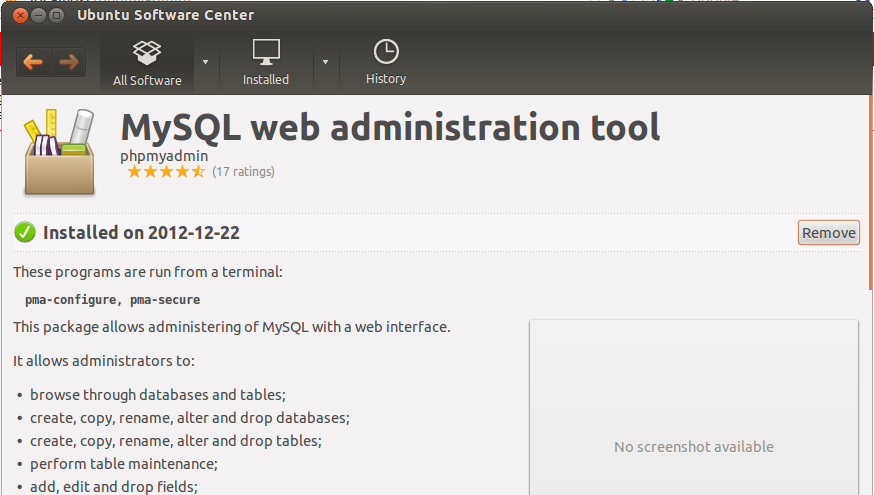Click 'add, edit and drop fields;' item
874x495 pixels.
coord(114,487)
